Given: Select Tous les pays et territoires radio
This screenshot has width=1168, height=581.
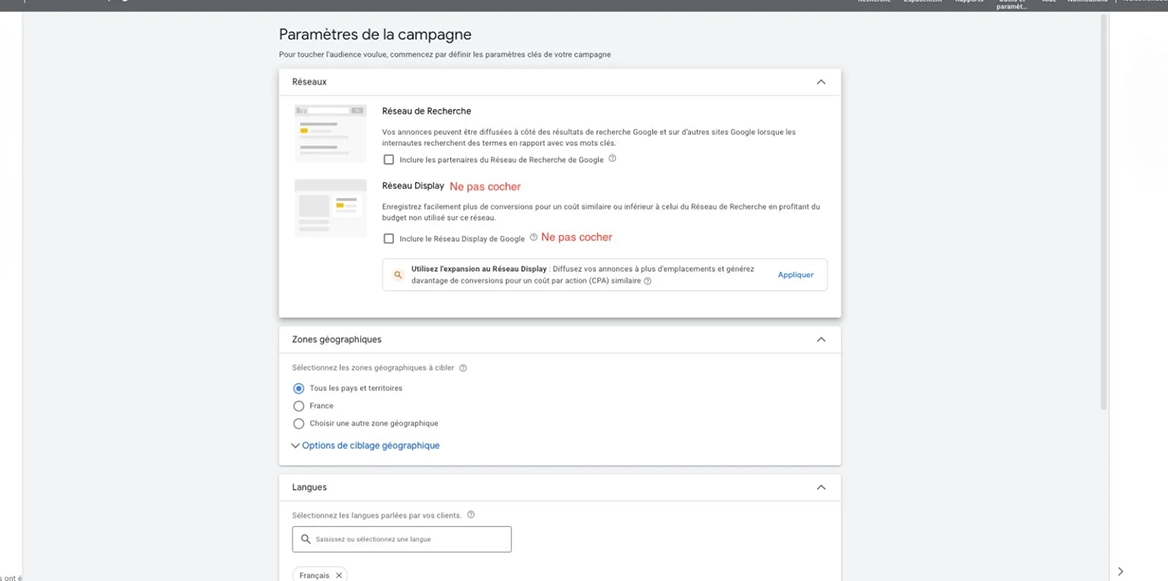Looking at the screenshot, I should point(299,388).
